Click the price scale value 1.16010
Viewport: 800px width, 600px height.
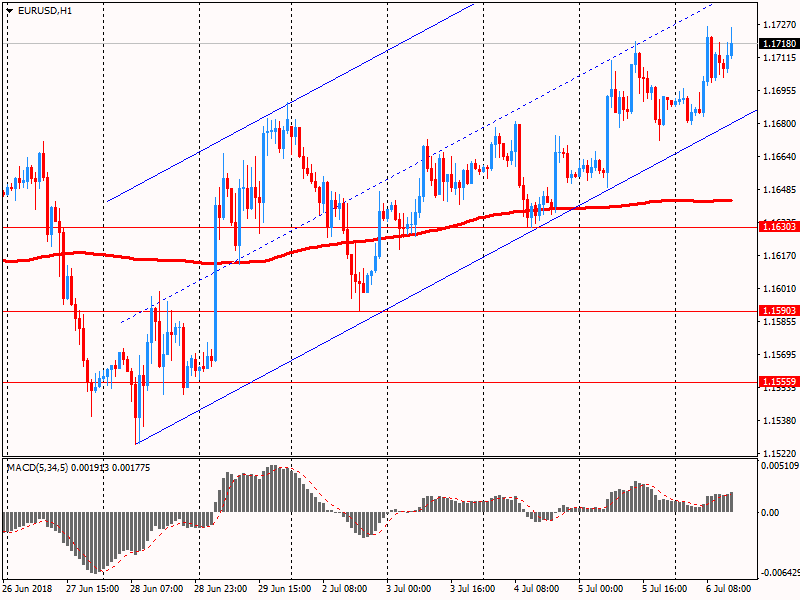780,289
